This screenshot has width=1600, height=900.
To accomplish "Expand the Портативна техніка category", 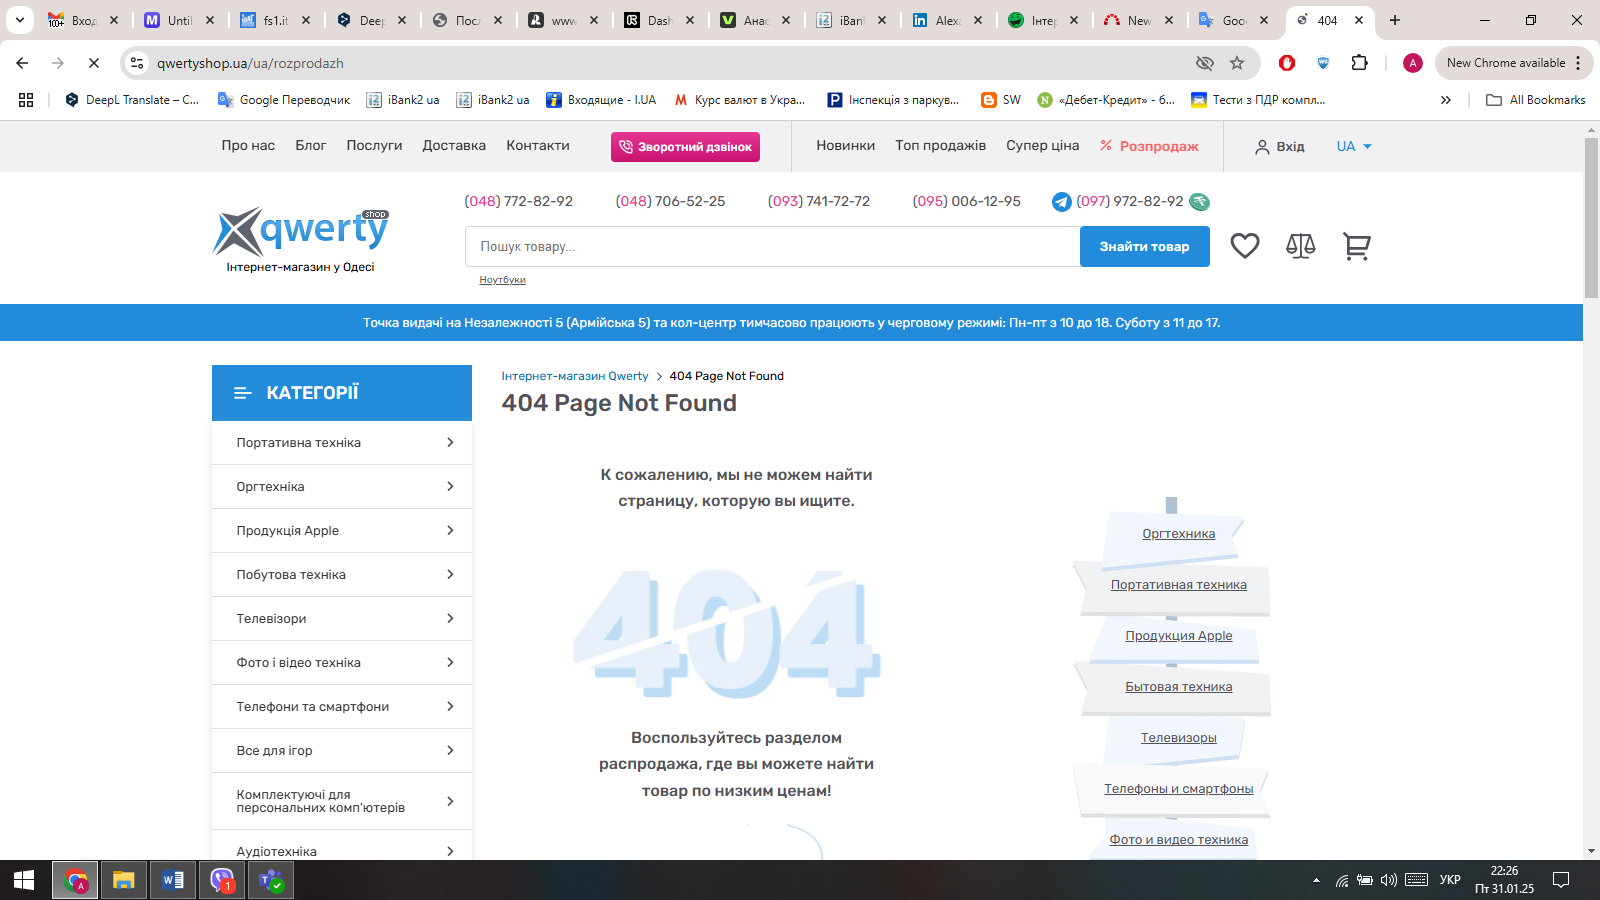I will tap(341, 443).
